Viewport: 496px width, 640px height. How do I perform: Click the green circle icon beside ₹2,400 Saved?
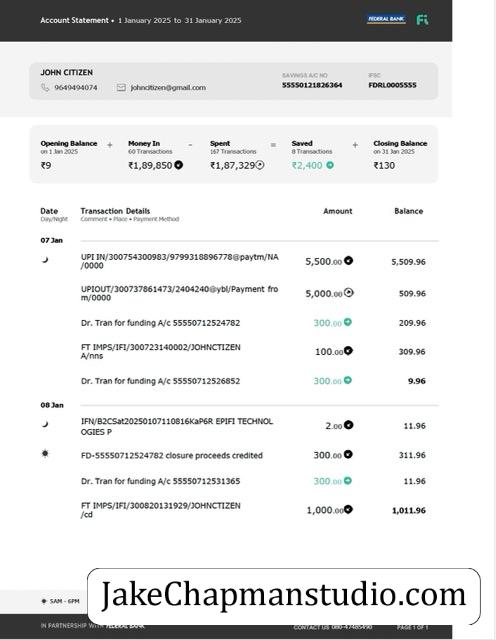[330, 165]
